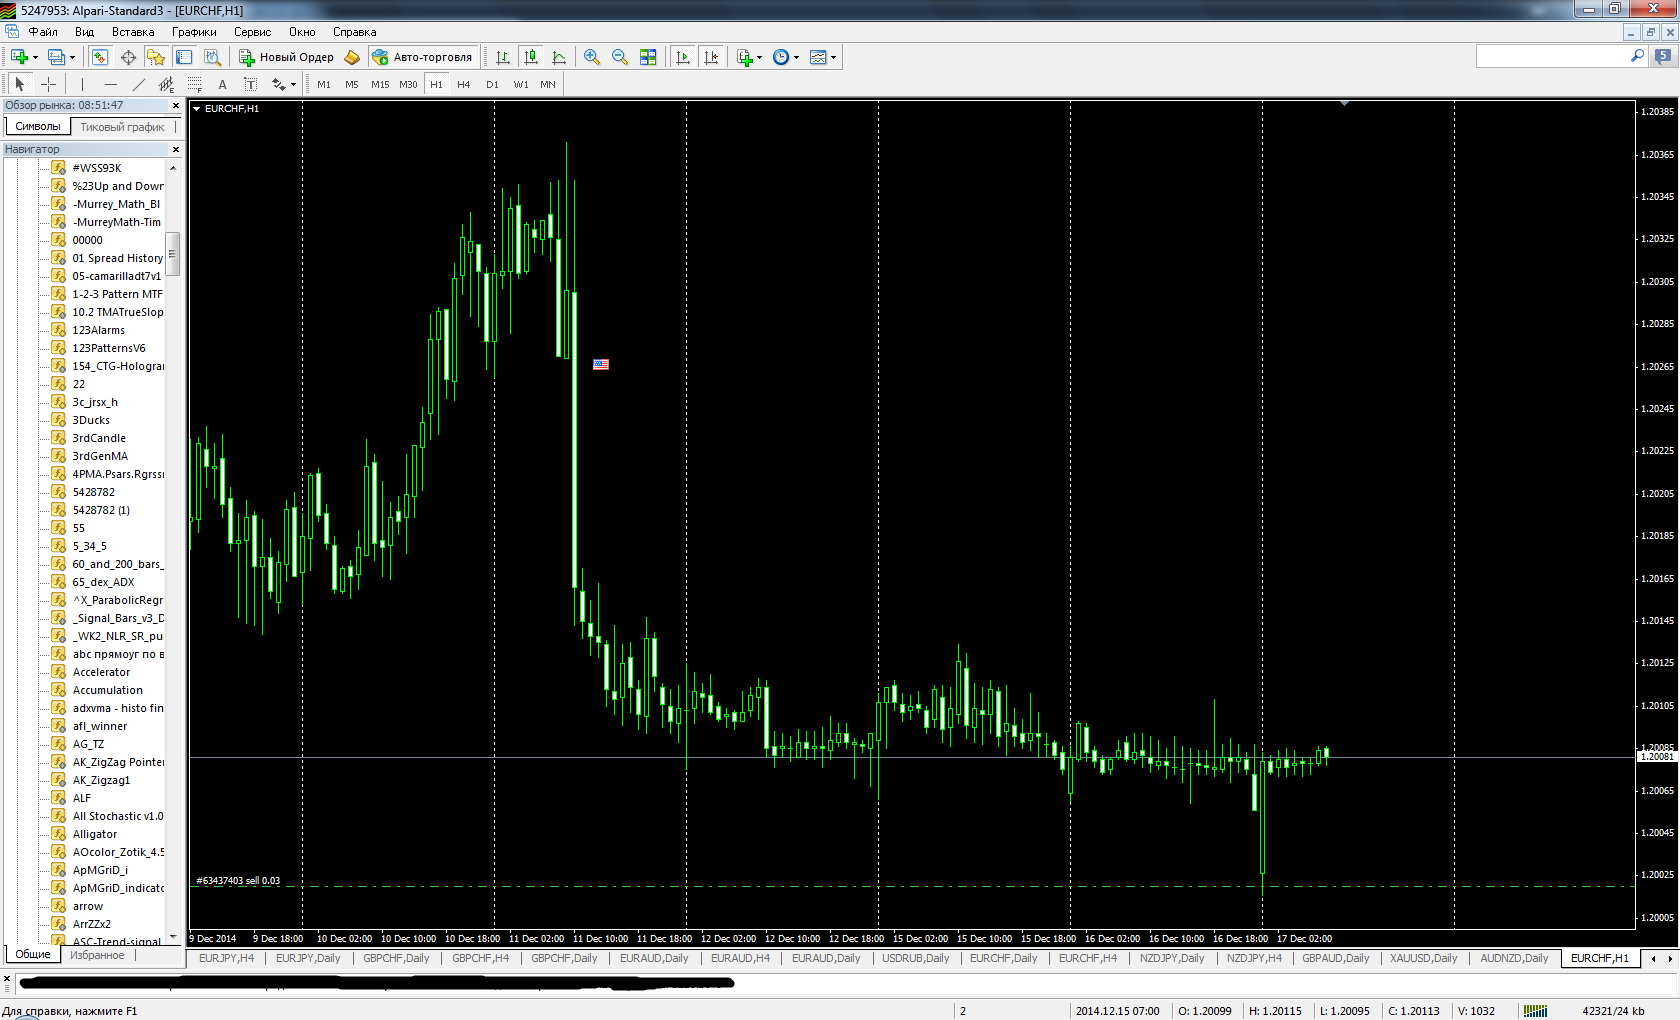
Task: Select the equidistant channel tool
Action: 166,84
